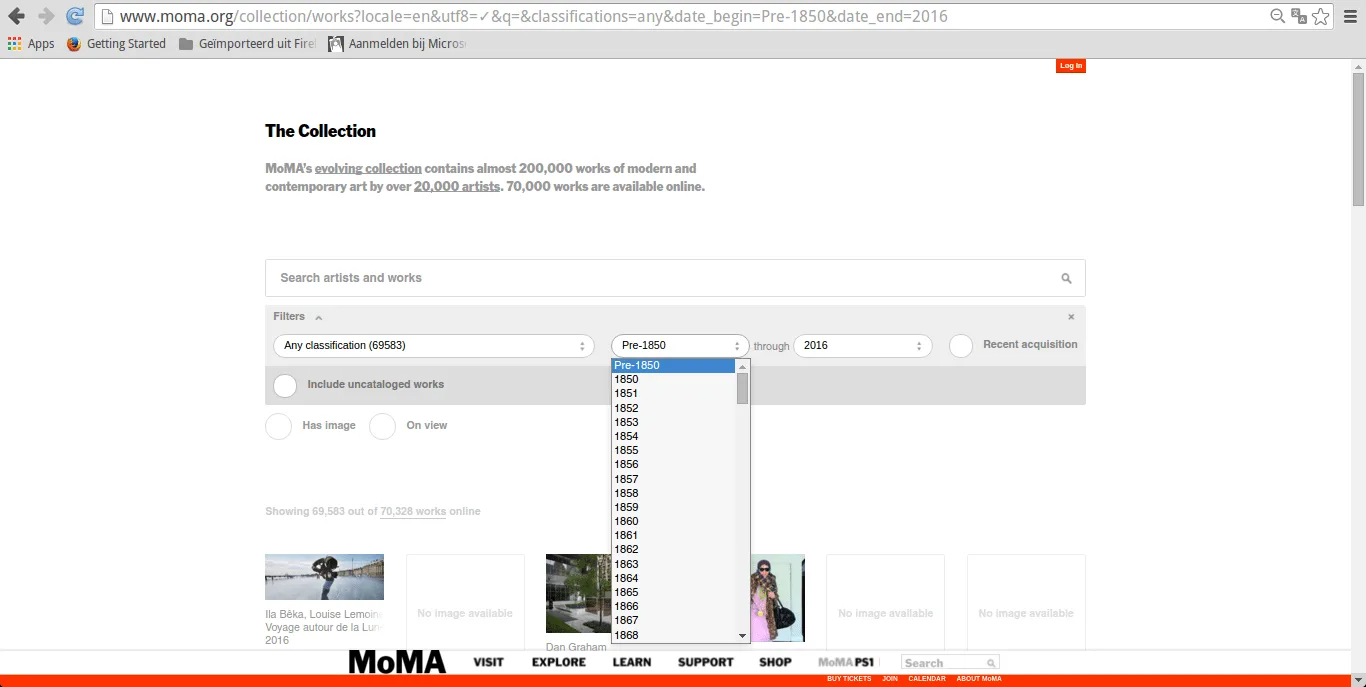This screenshot has width=1366, height=687.
Task: Open the Any classification dropdown
Action: click(x=434, y=346)
